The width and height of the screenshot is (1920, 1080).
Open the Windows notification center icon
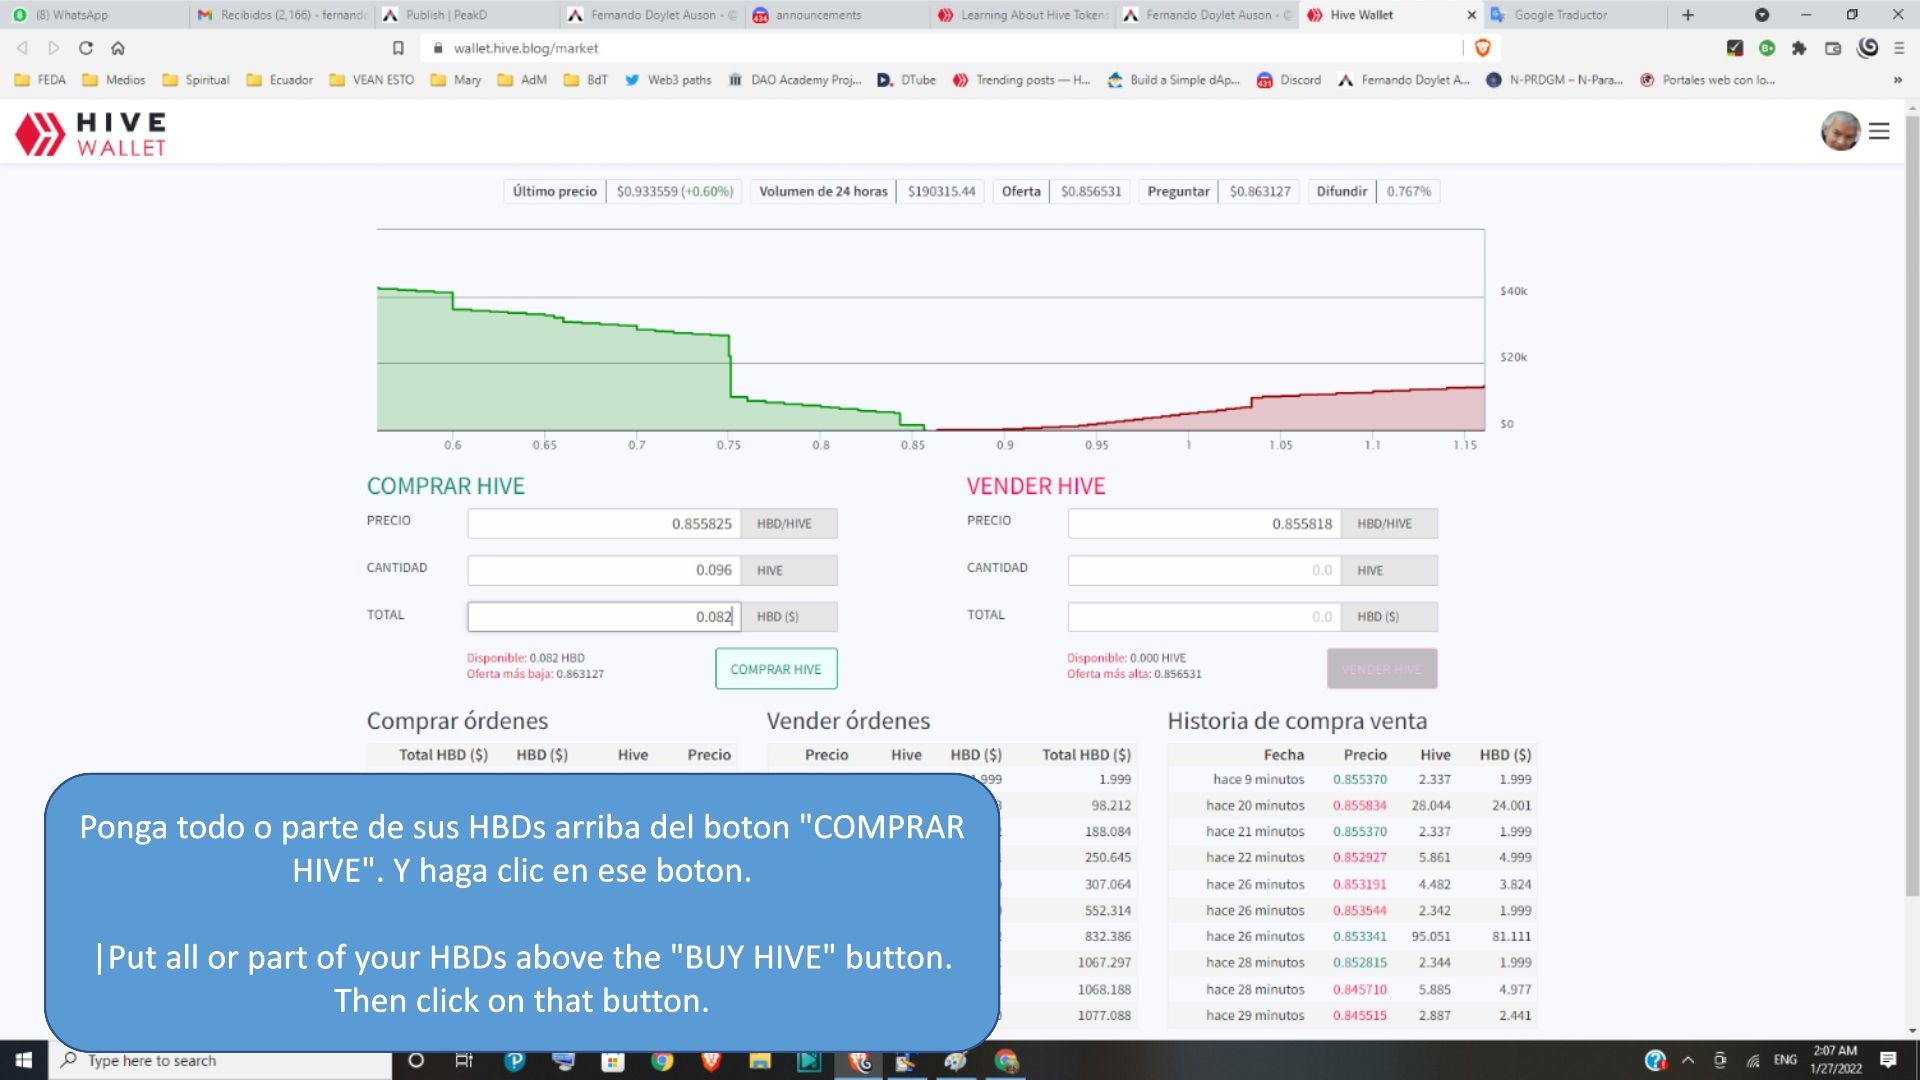[1888, 1060]
